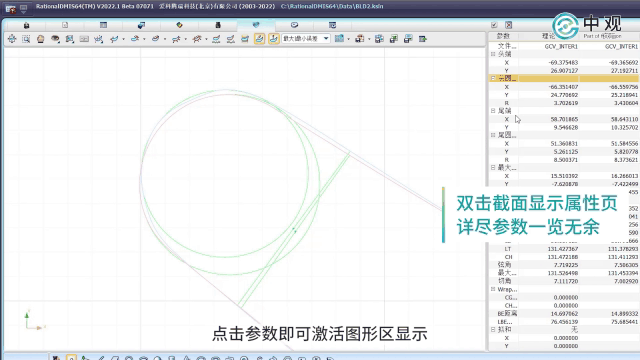Click the 无 value in 拟和 row
This screenshot has width=640, height=360.
tap(575, 330)
